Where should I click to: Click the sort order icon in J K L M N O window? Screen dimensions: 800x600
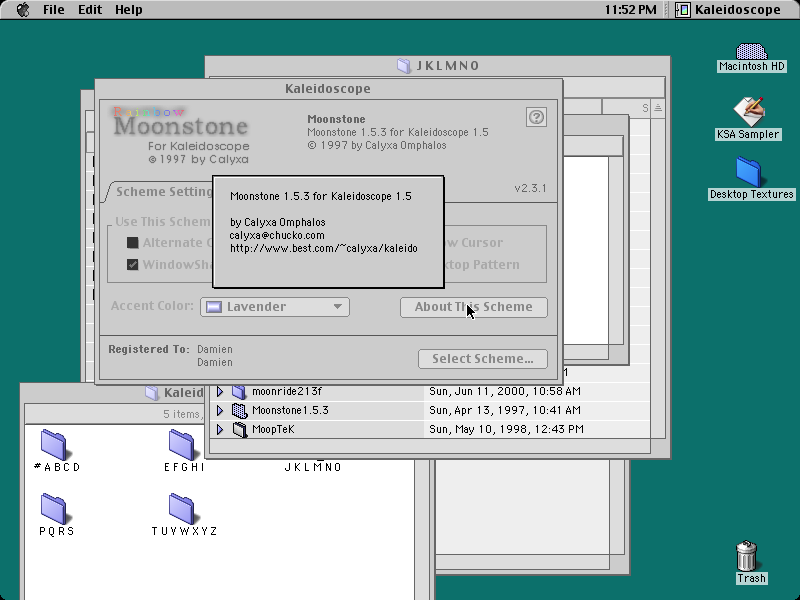click(658, 108)
